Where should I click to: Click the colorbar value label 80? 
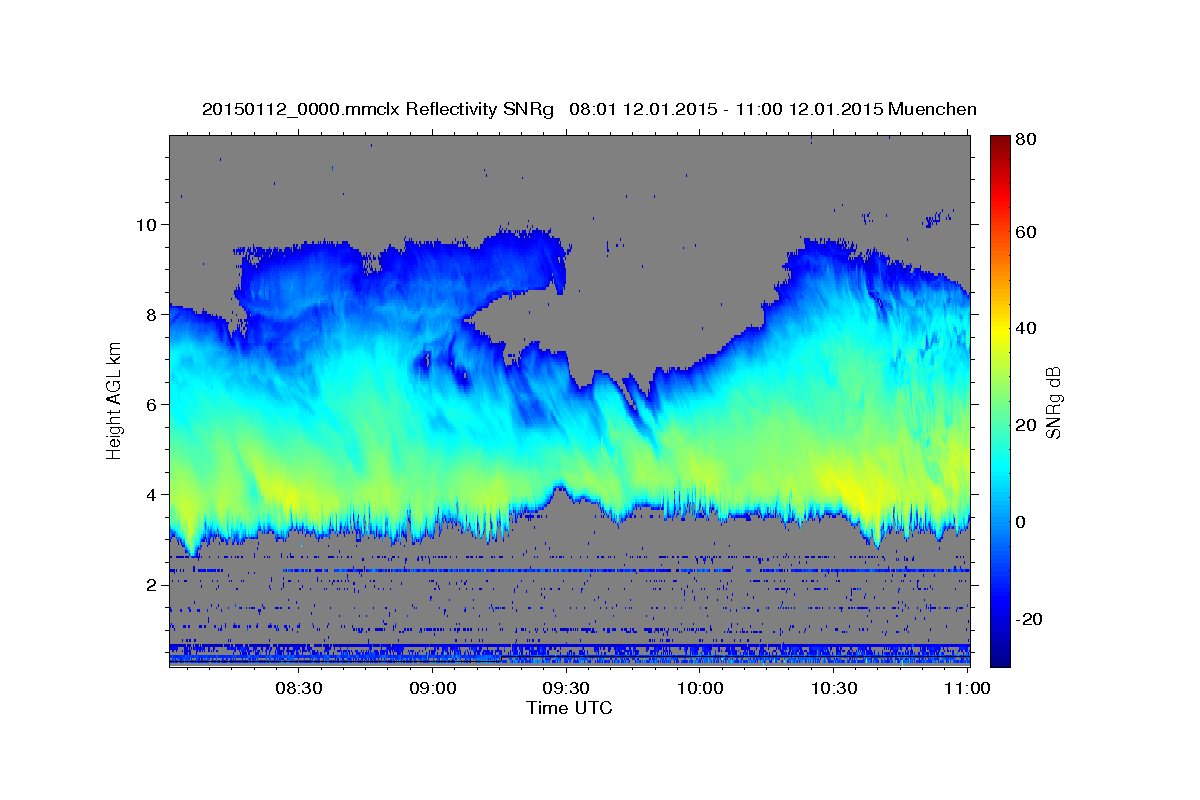pos(1025,140)
